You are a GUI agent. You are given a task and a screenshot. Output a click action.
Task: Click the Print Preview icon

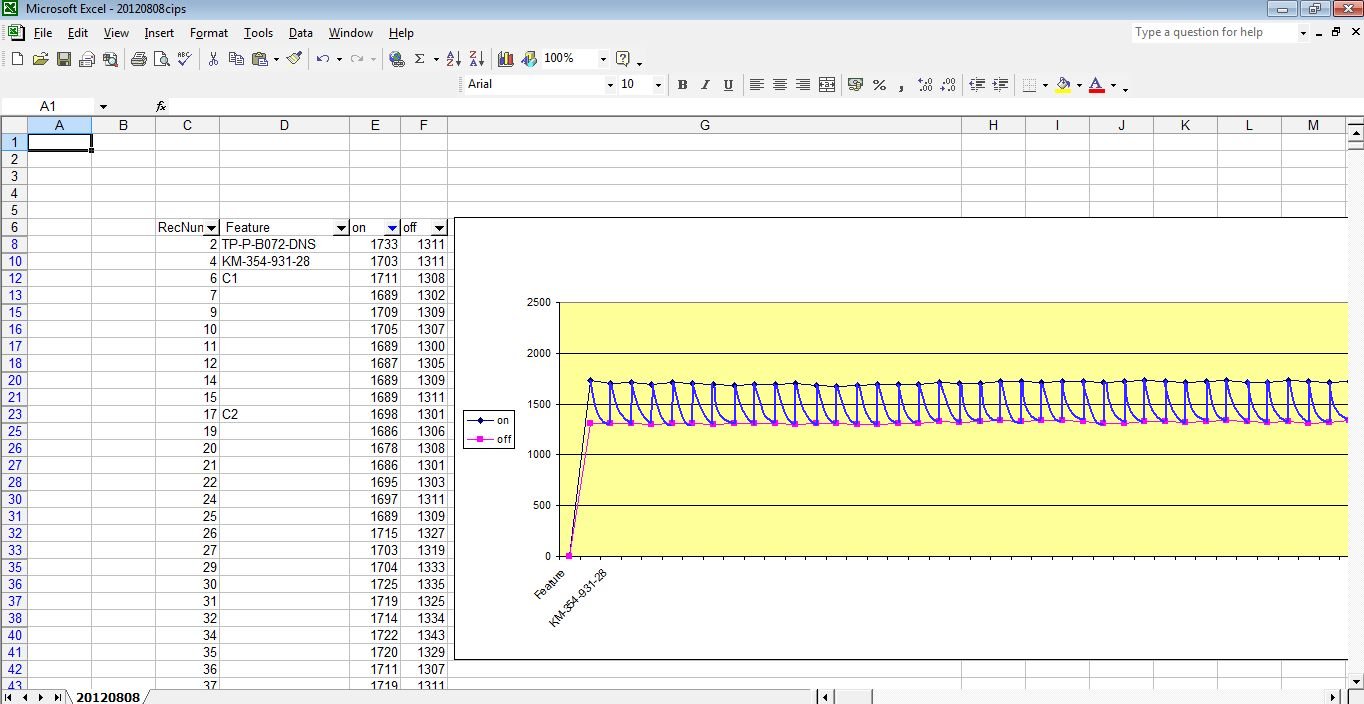(162, 59)
